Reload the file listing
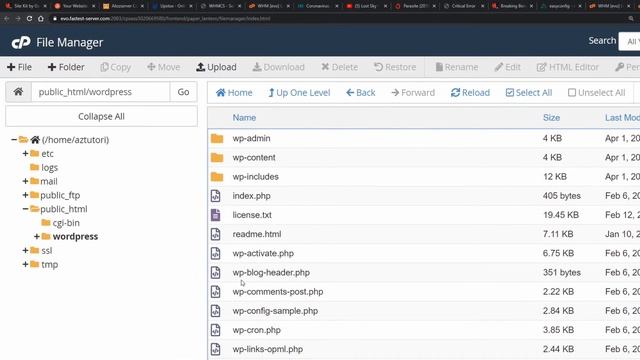 click(470, 93)
